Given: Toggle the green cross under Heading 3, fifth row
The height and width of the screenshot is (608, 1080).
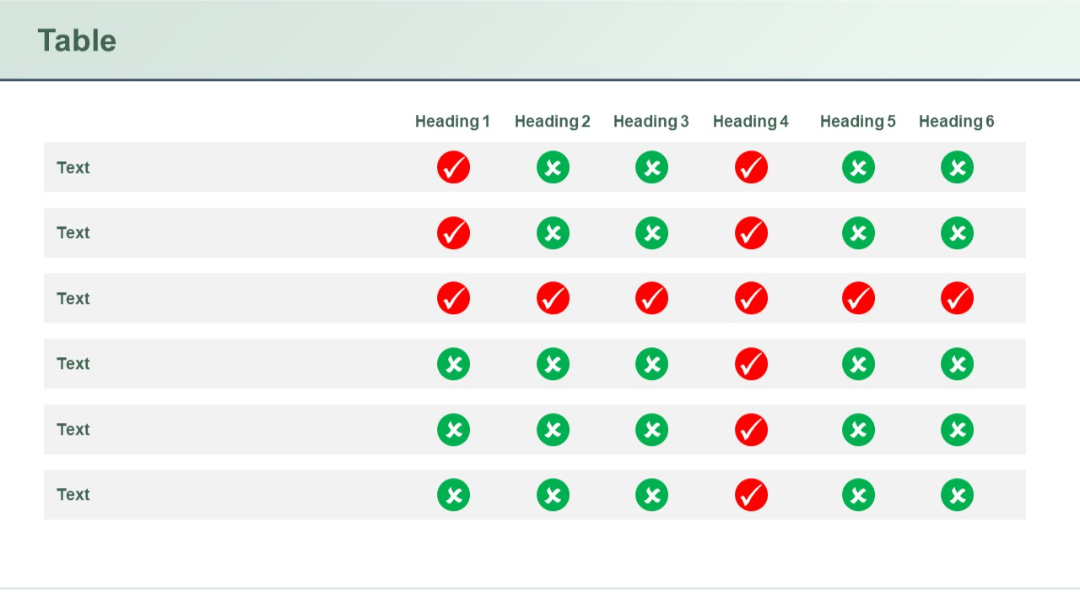Looking at the screenshot, I should point(651,429).
